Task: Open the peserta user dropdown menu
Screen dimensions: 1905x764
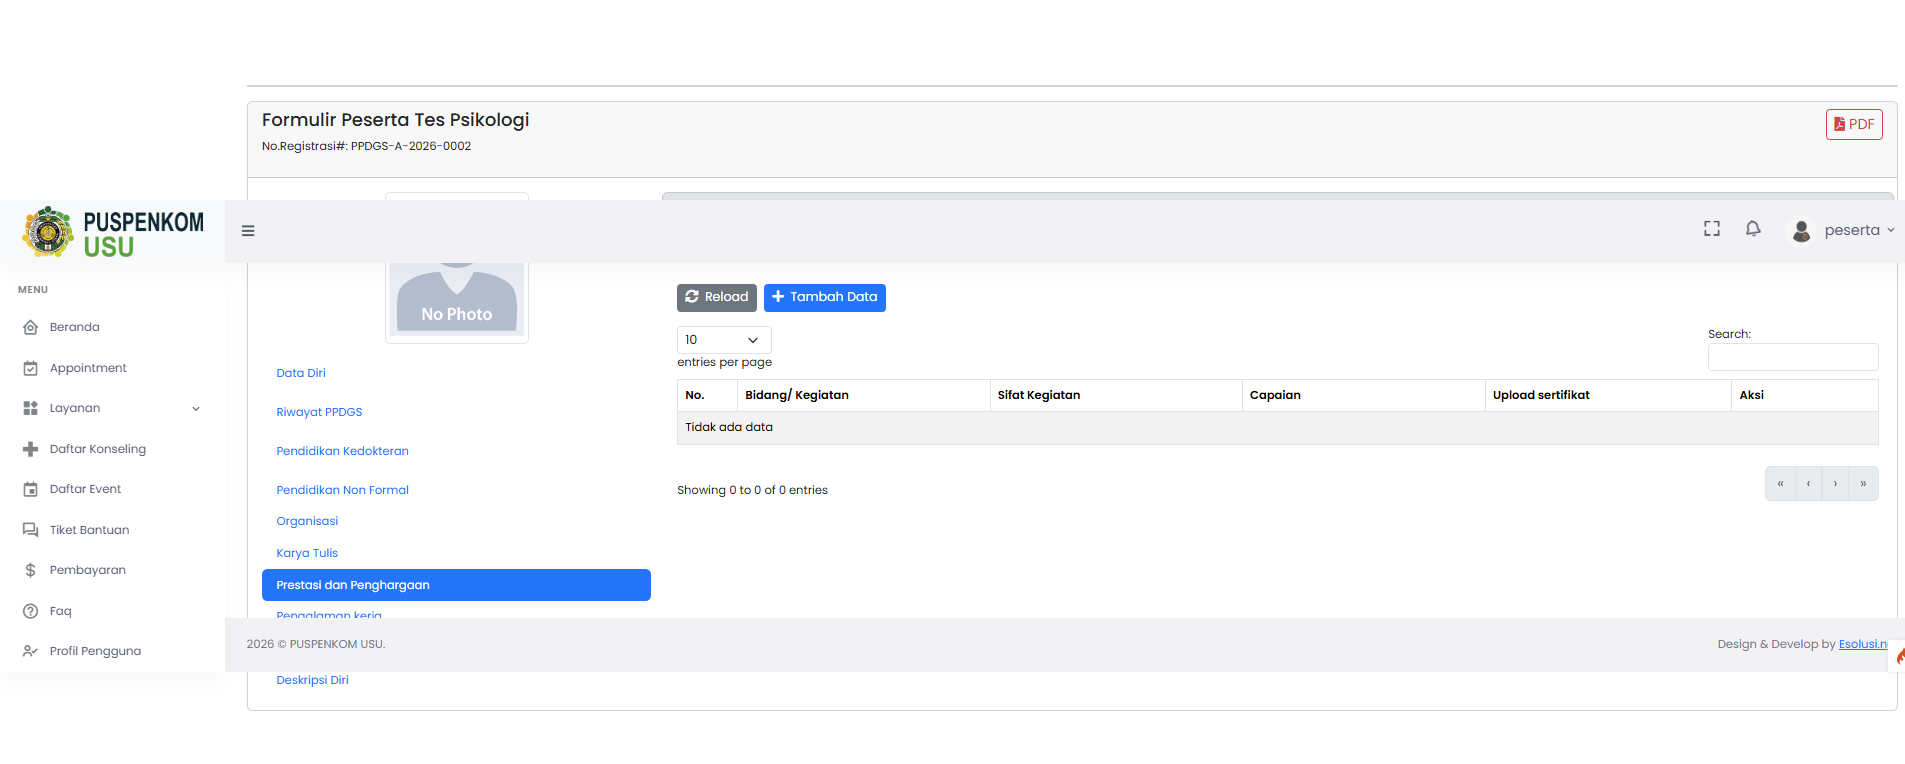Action: point(1859,230)
